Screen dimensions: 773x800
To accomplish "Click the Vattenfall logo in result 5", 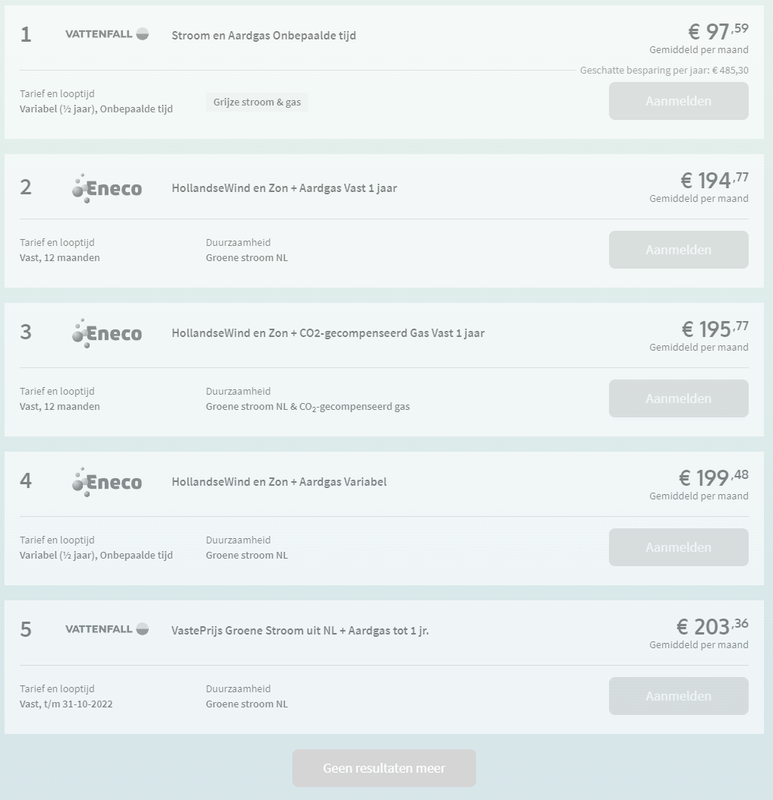I will (107, 629).
